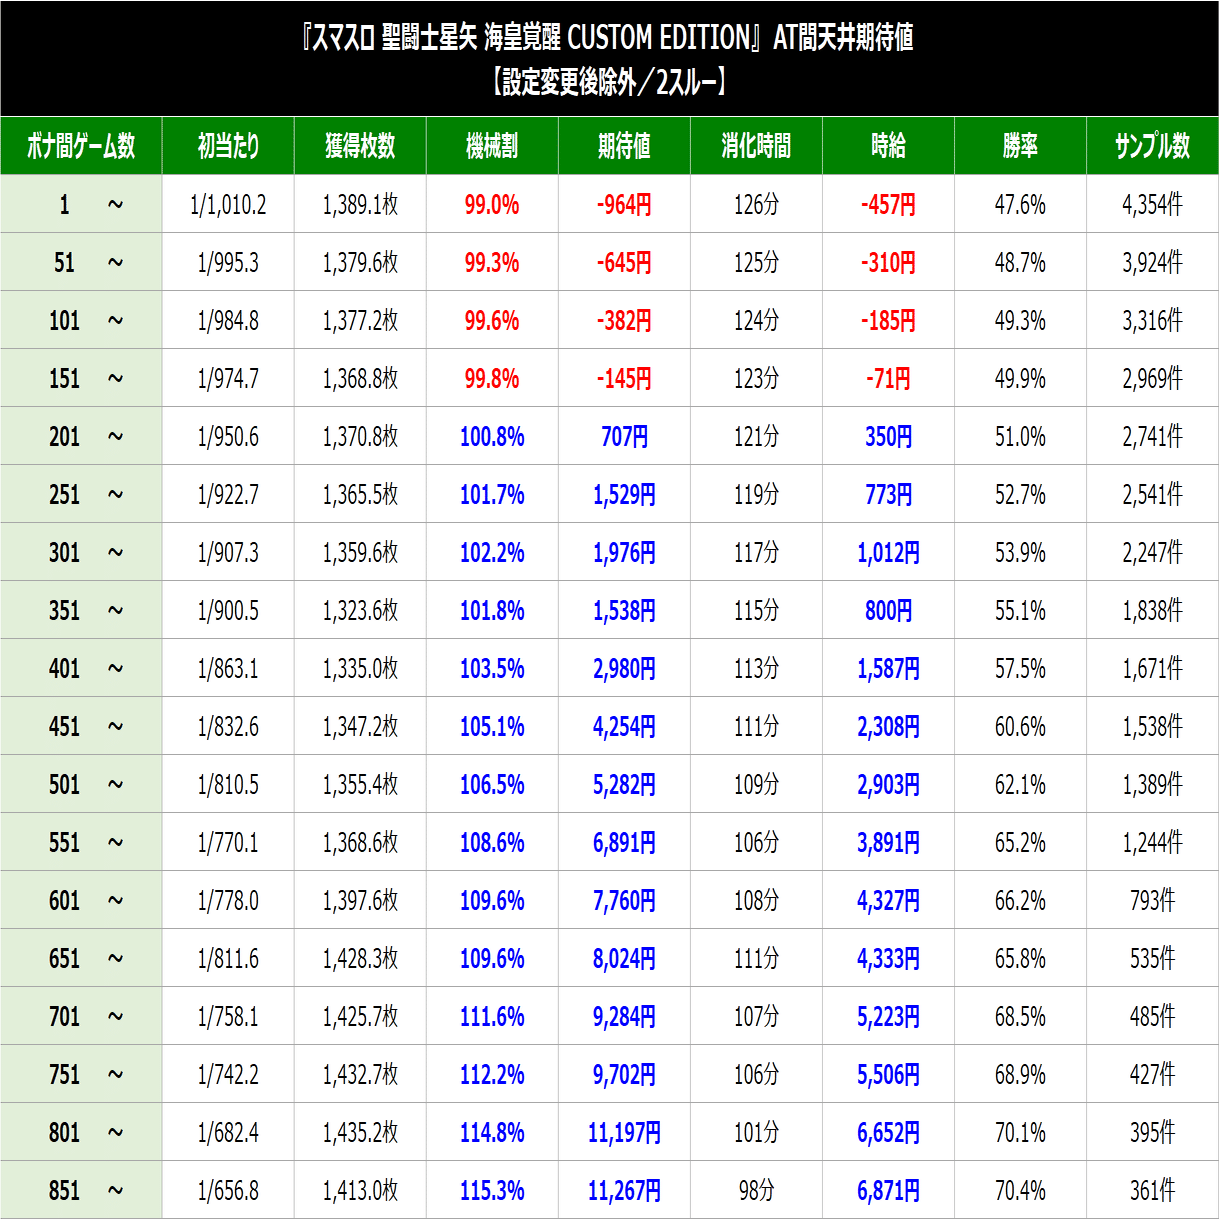Viewport: 1219px width, 1219px height.
Task: Click the 2,308円 hourly wage cell
Action: [888, 727]
